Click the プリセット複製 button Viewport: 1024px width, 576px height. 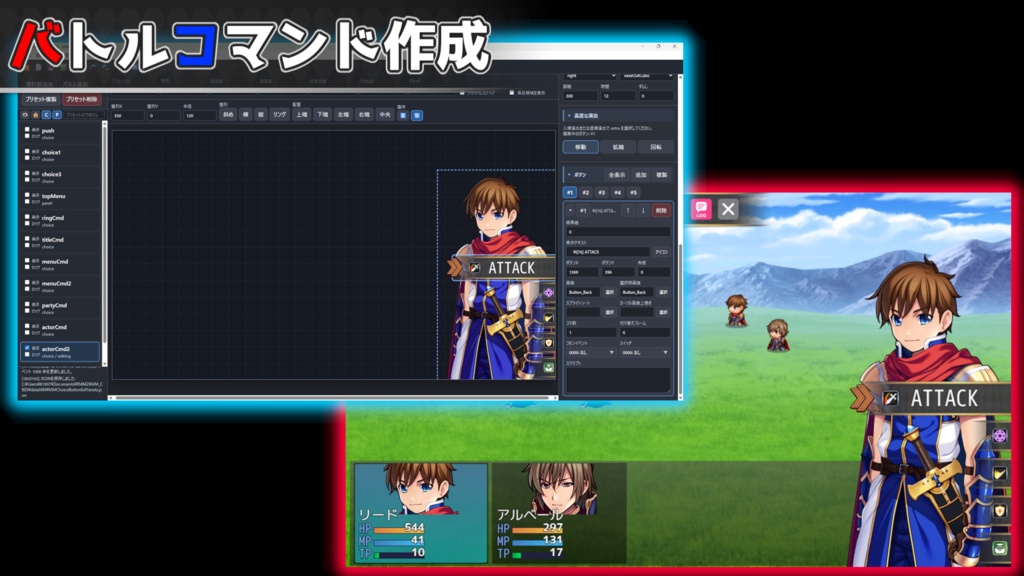[40, 99]
